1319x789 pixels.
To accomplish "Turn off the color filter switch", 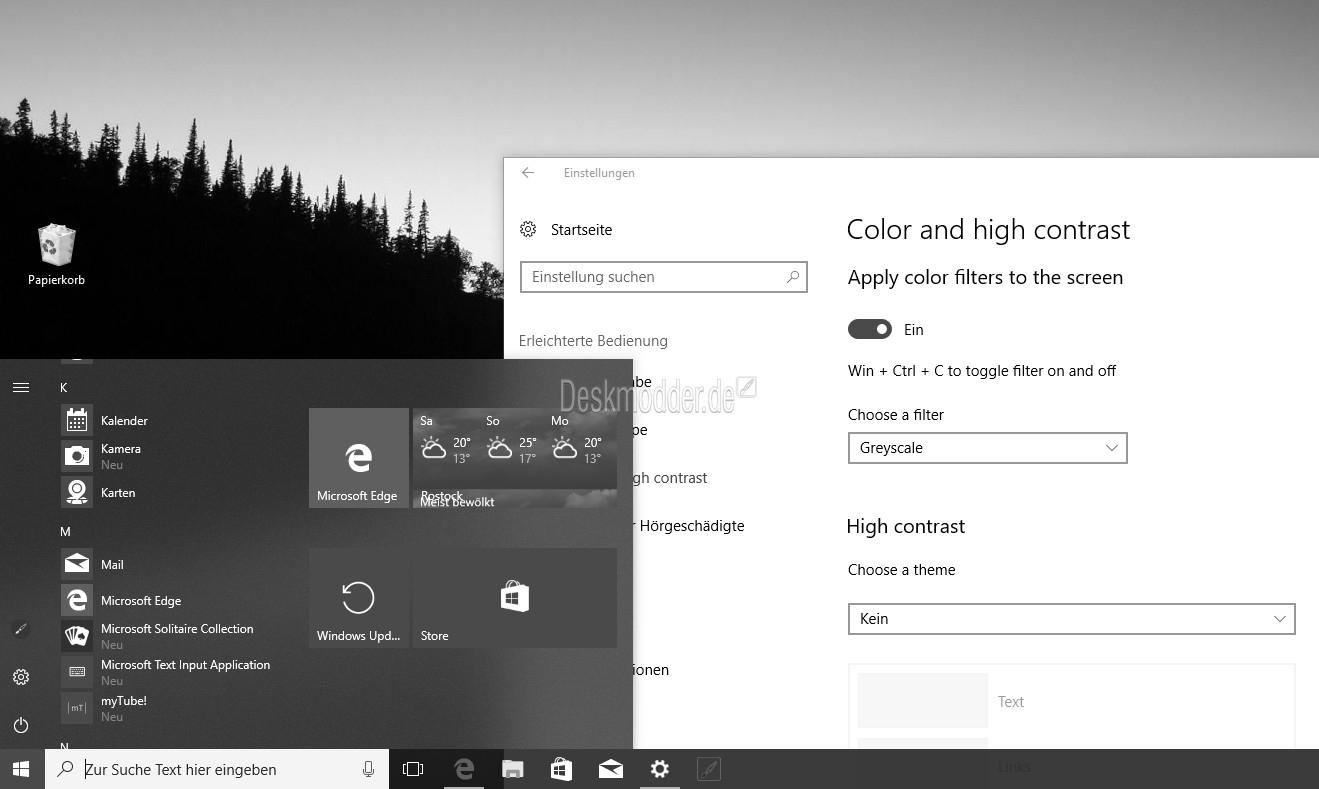I will (x=870, y=329).
